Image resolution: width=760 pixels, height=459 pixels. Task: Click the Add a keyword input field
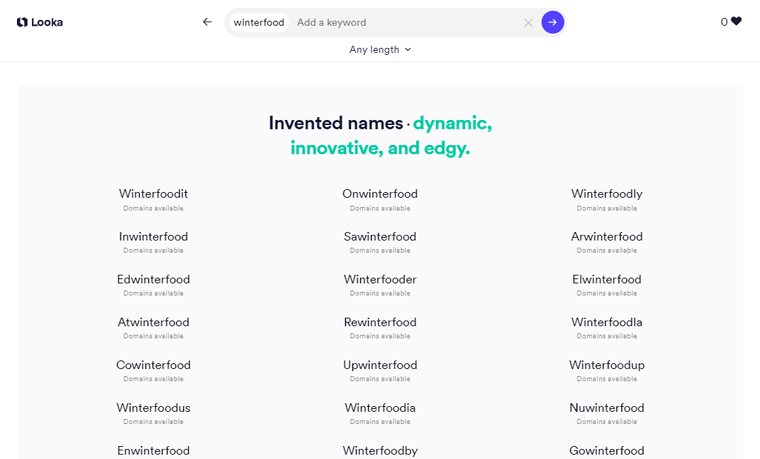[x=400, y=22]
